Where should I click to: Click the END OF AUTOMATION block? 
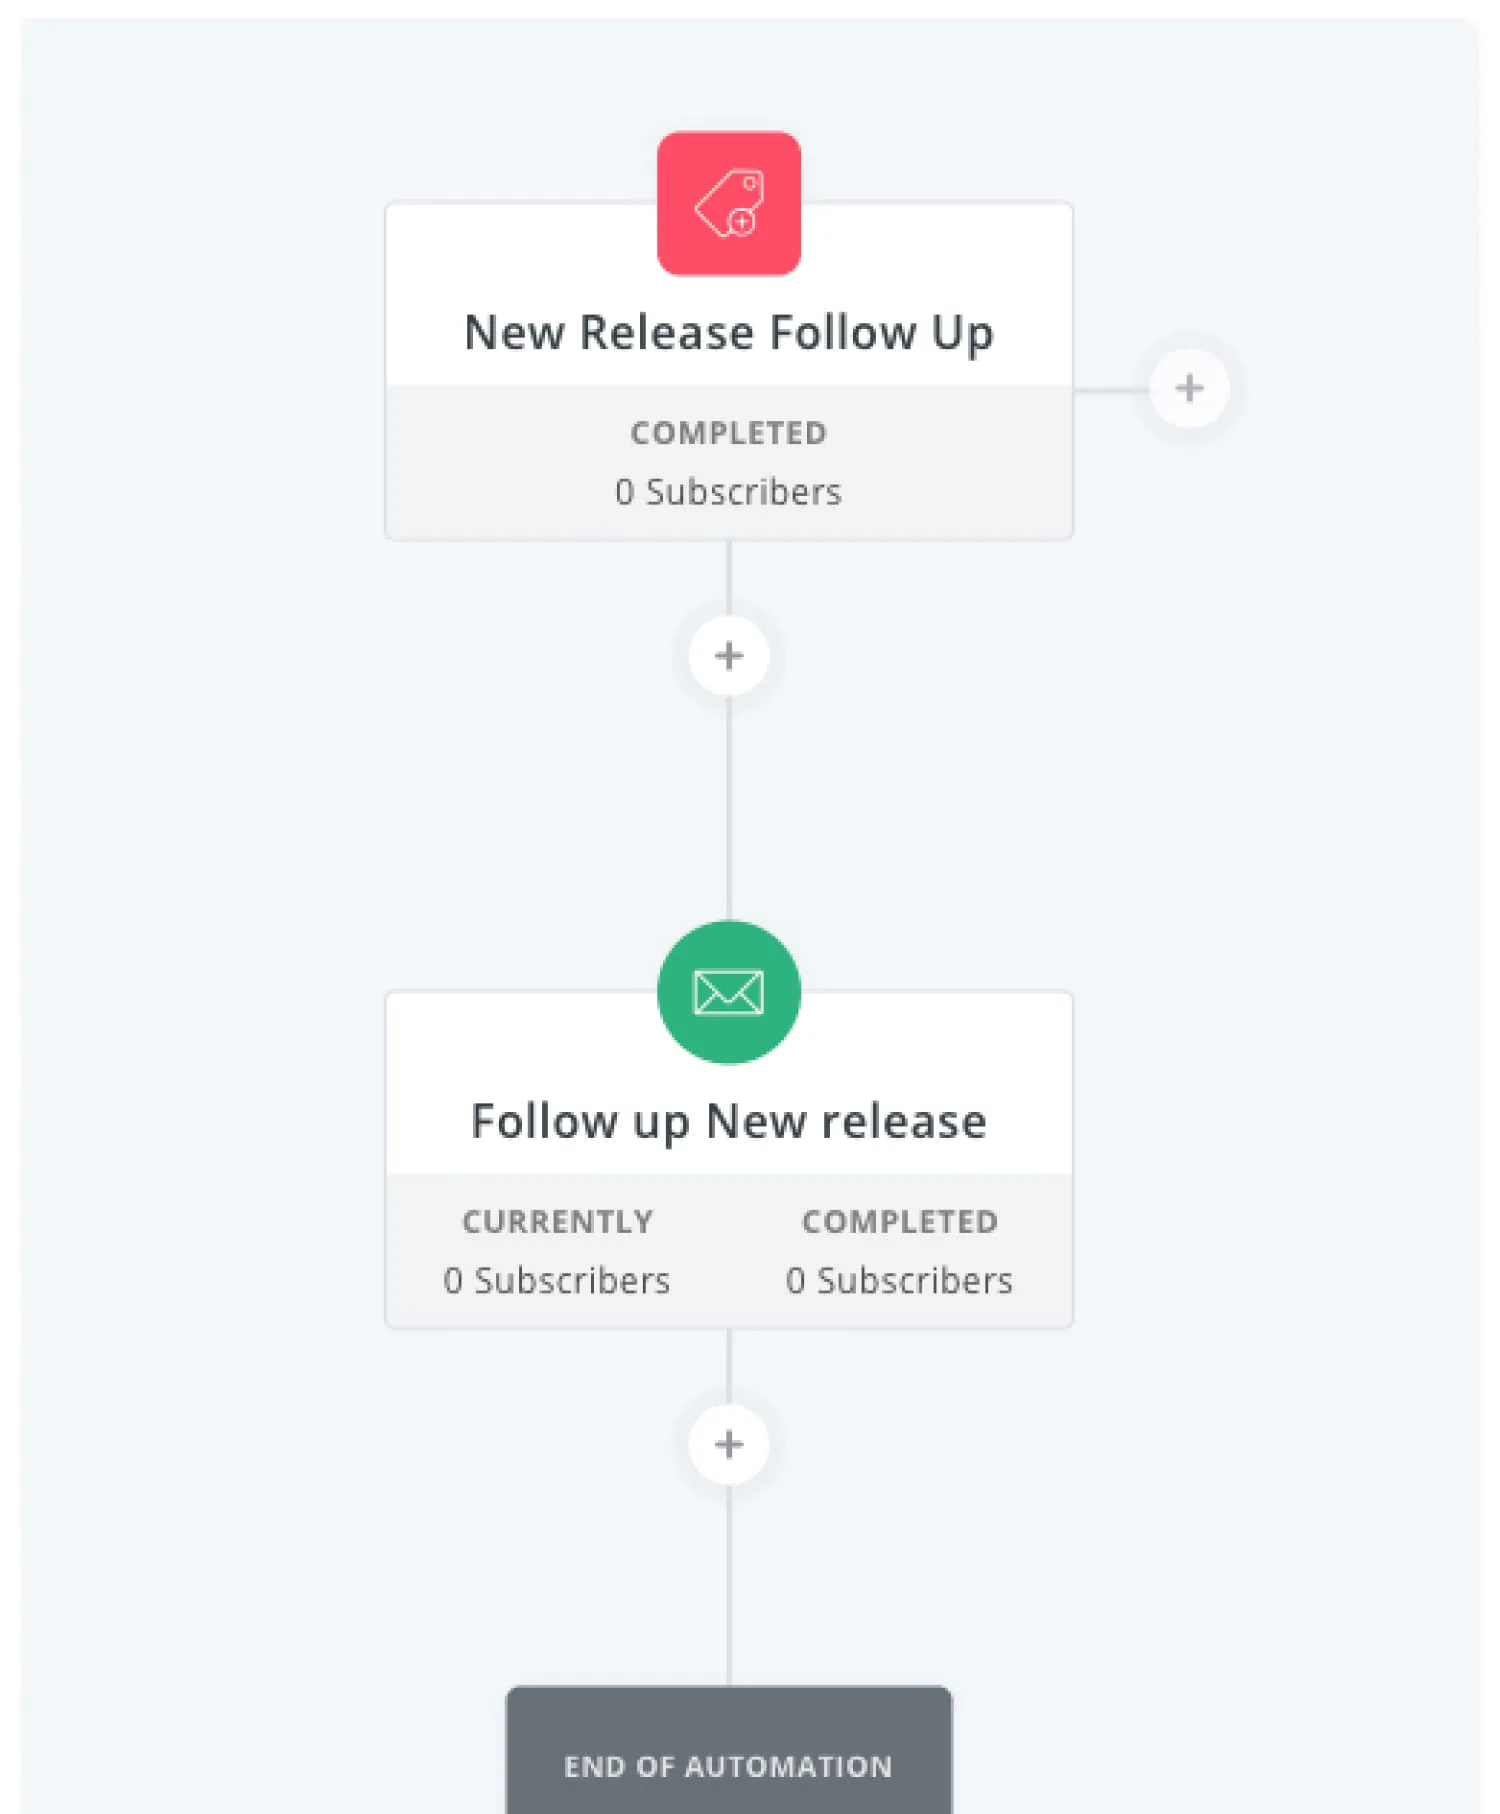pyautogui.click(x=729, y=1766)
